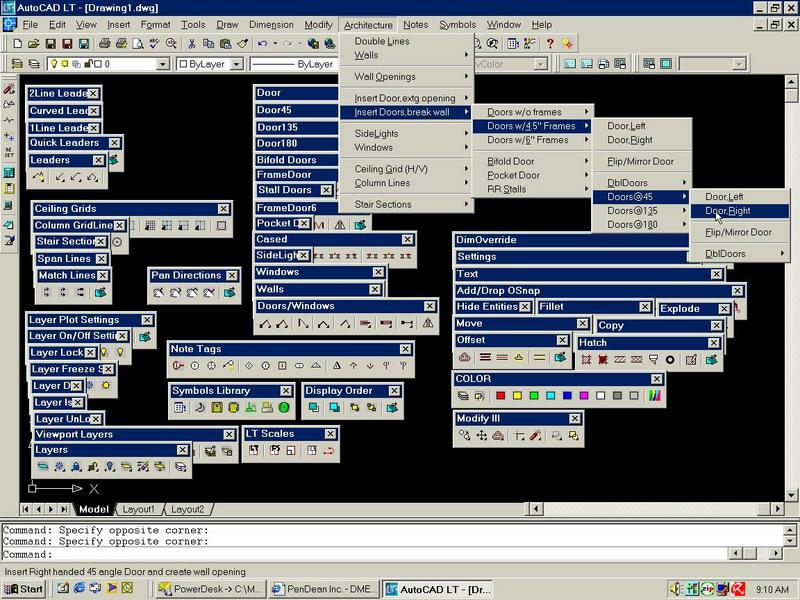800x600 pixels.
Task: Click the up arrow icon in Note Tags
Action: pyautogui.click(x=354, y=365)
